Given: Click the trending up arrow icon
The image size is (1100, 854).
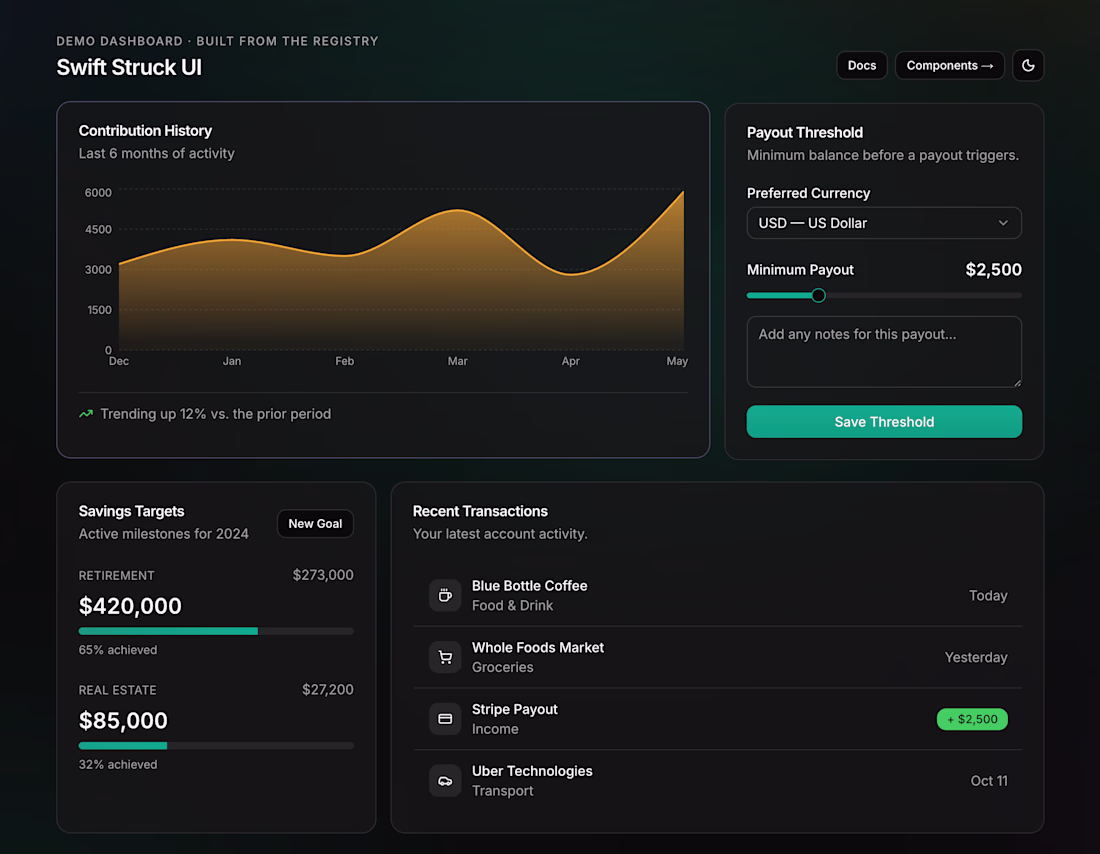Looking at the screenshot, I should click(x=86, y=414).
